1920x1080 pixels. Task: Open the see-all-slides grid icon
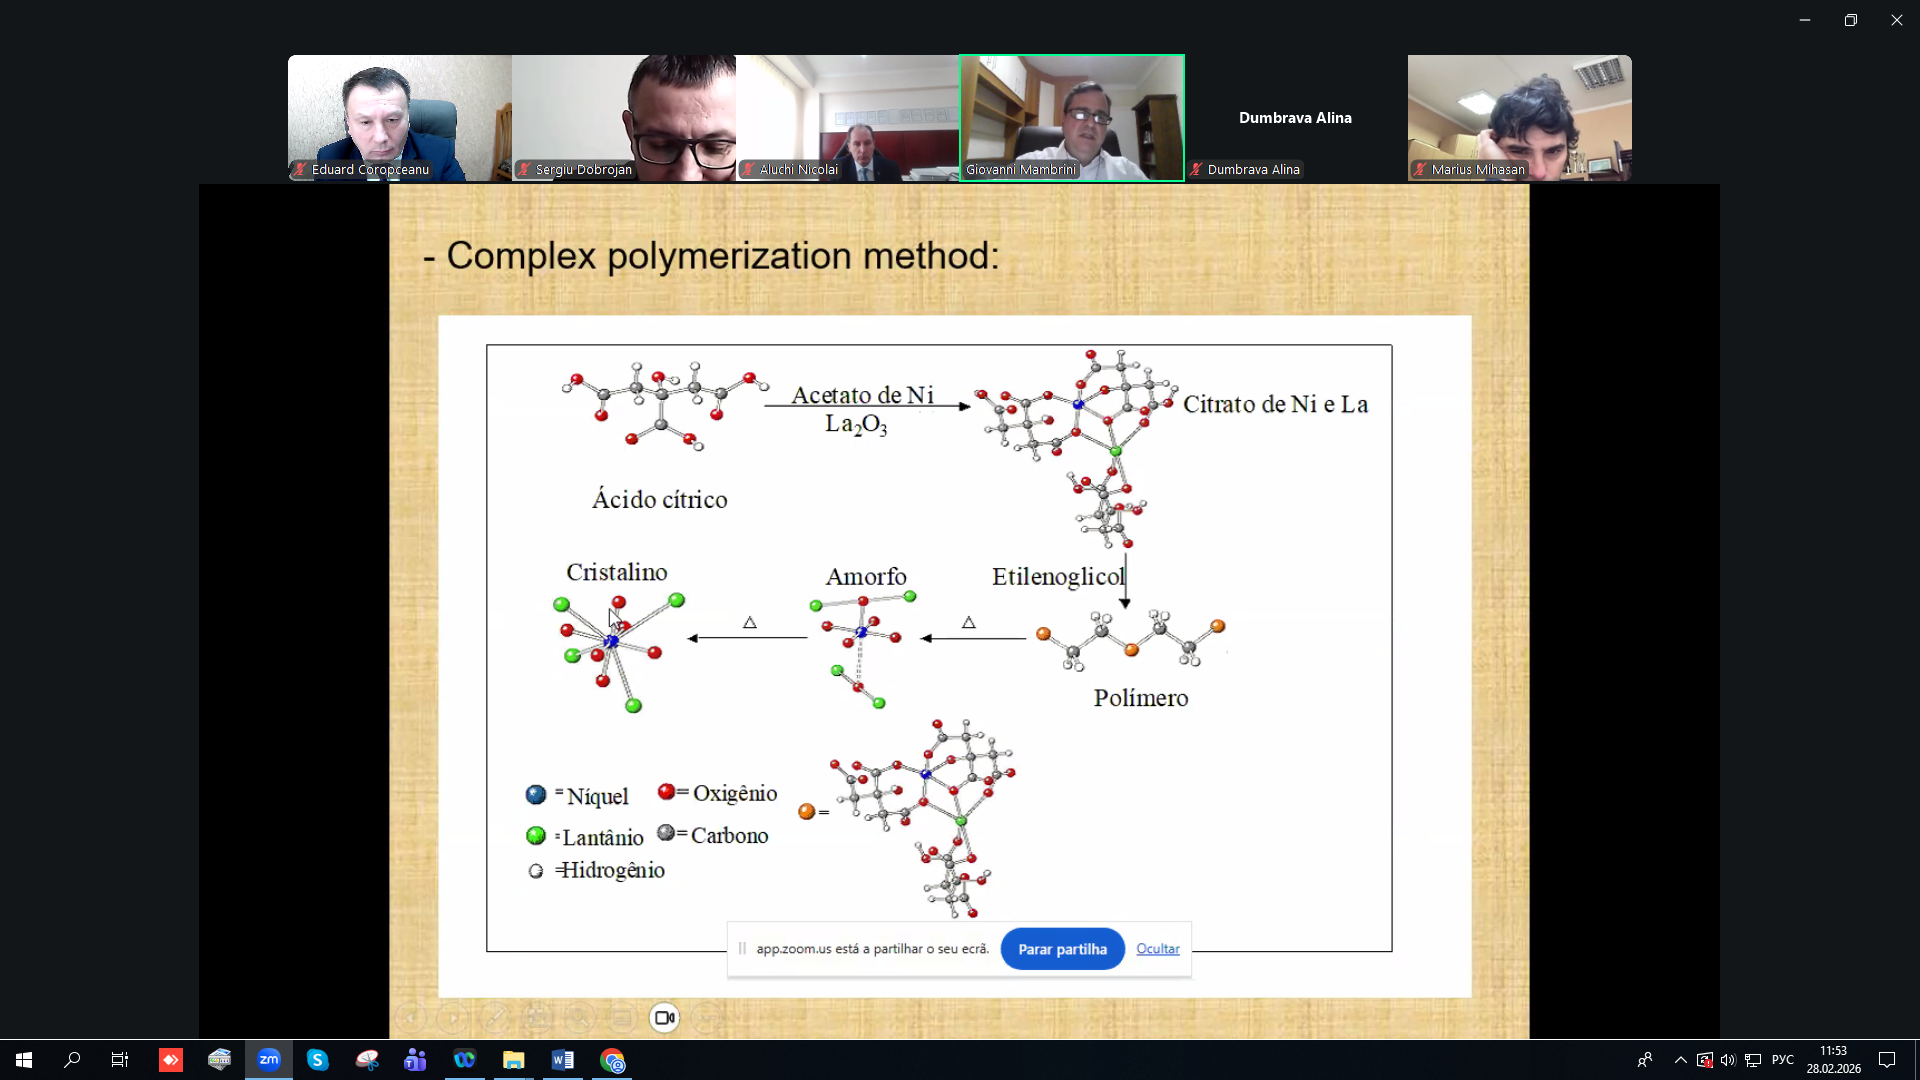537,1018
